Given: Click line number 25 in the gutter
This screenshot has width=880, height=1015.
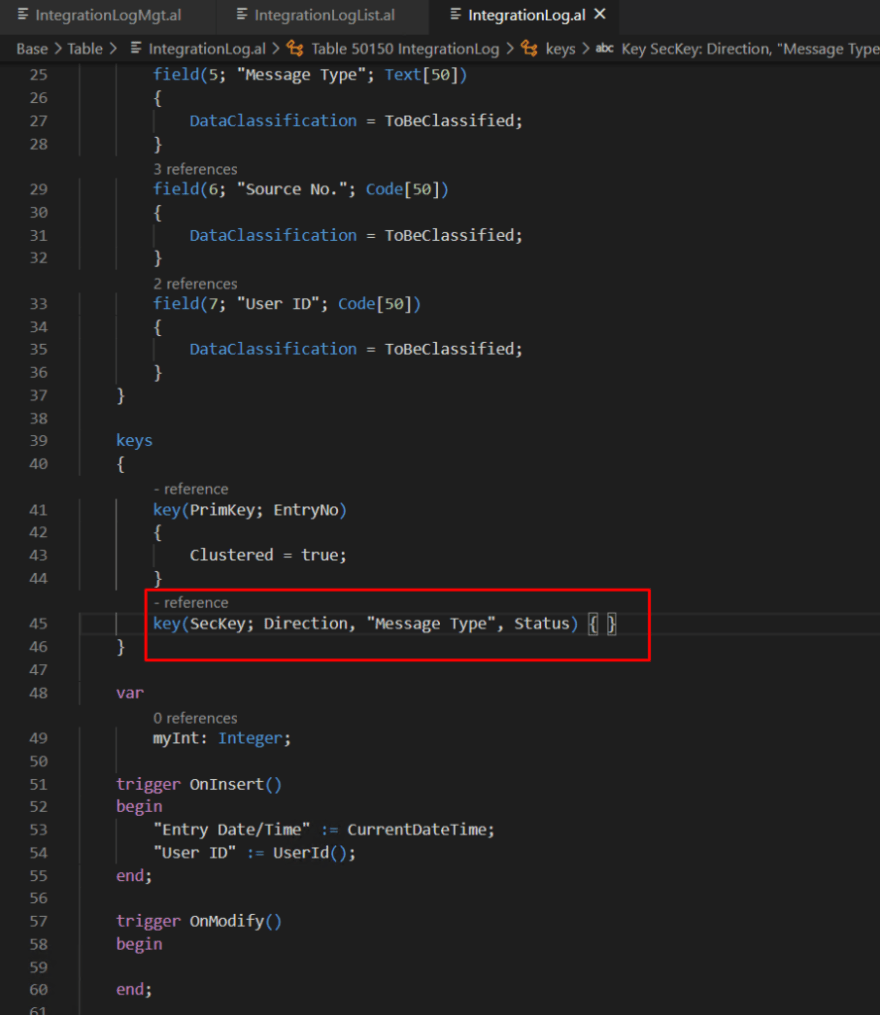Looking at the screenshot, I should click(x=39, y=75).
